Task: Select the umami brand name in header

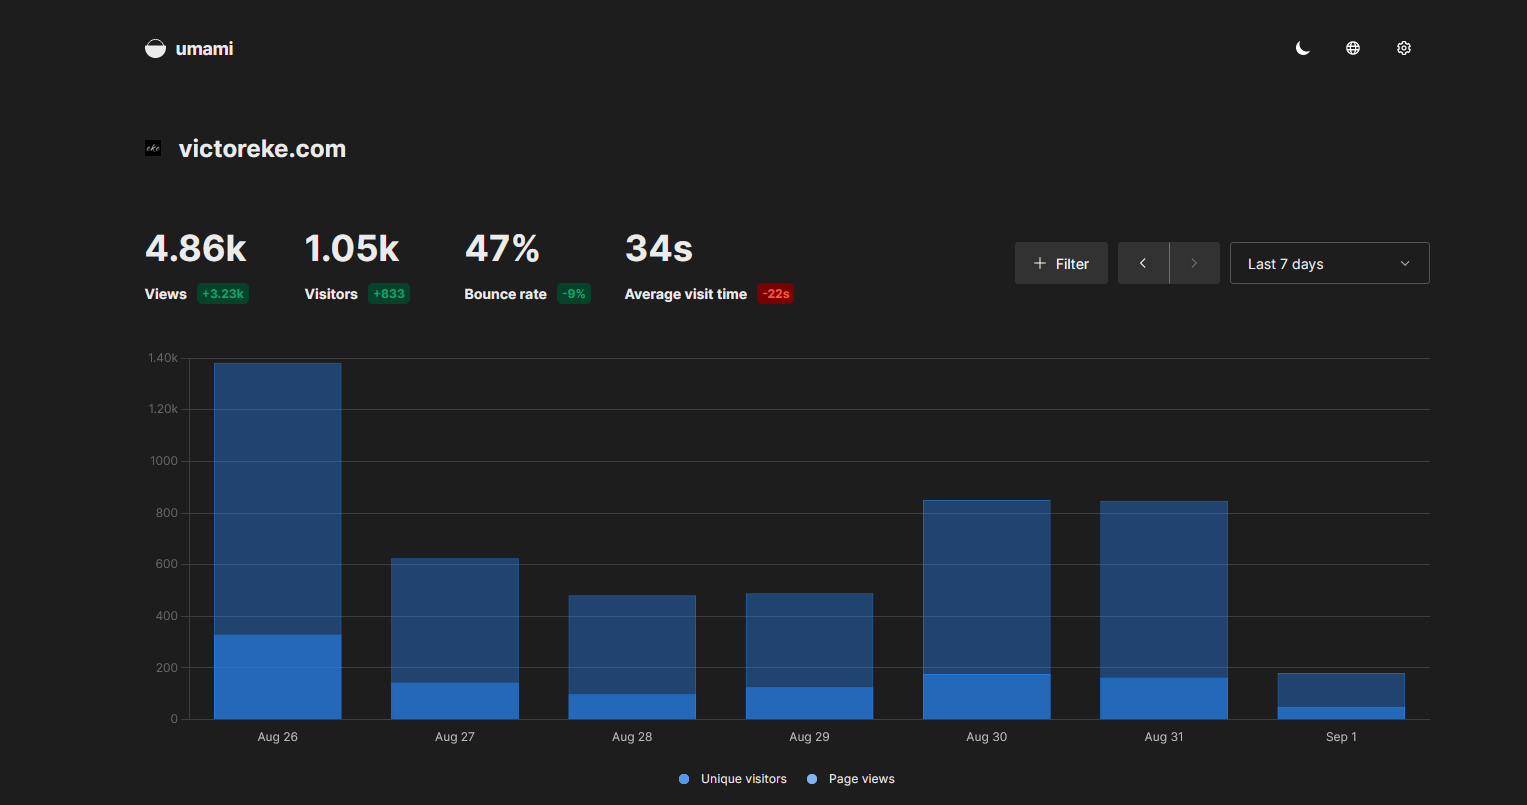Action: [204, 47]
